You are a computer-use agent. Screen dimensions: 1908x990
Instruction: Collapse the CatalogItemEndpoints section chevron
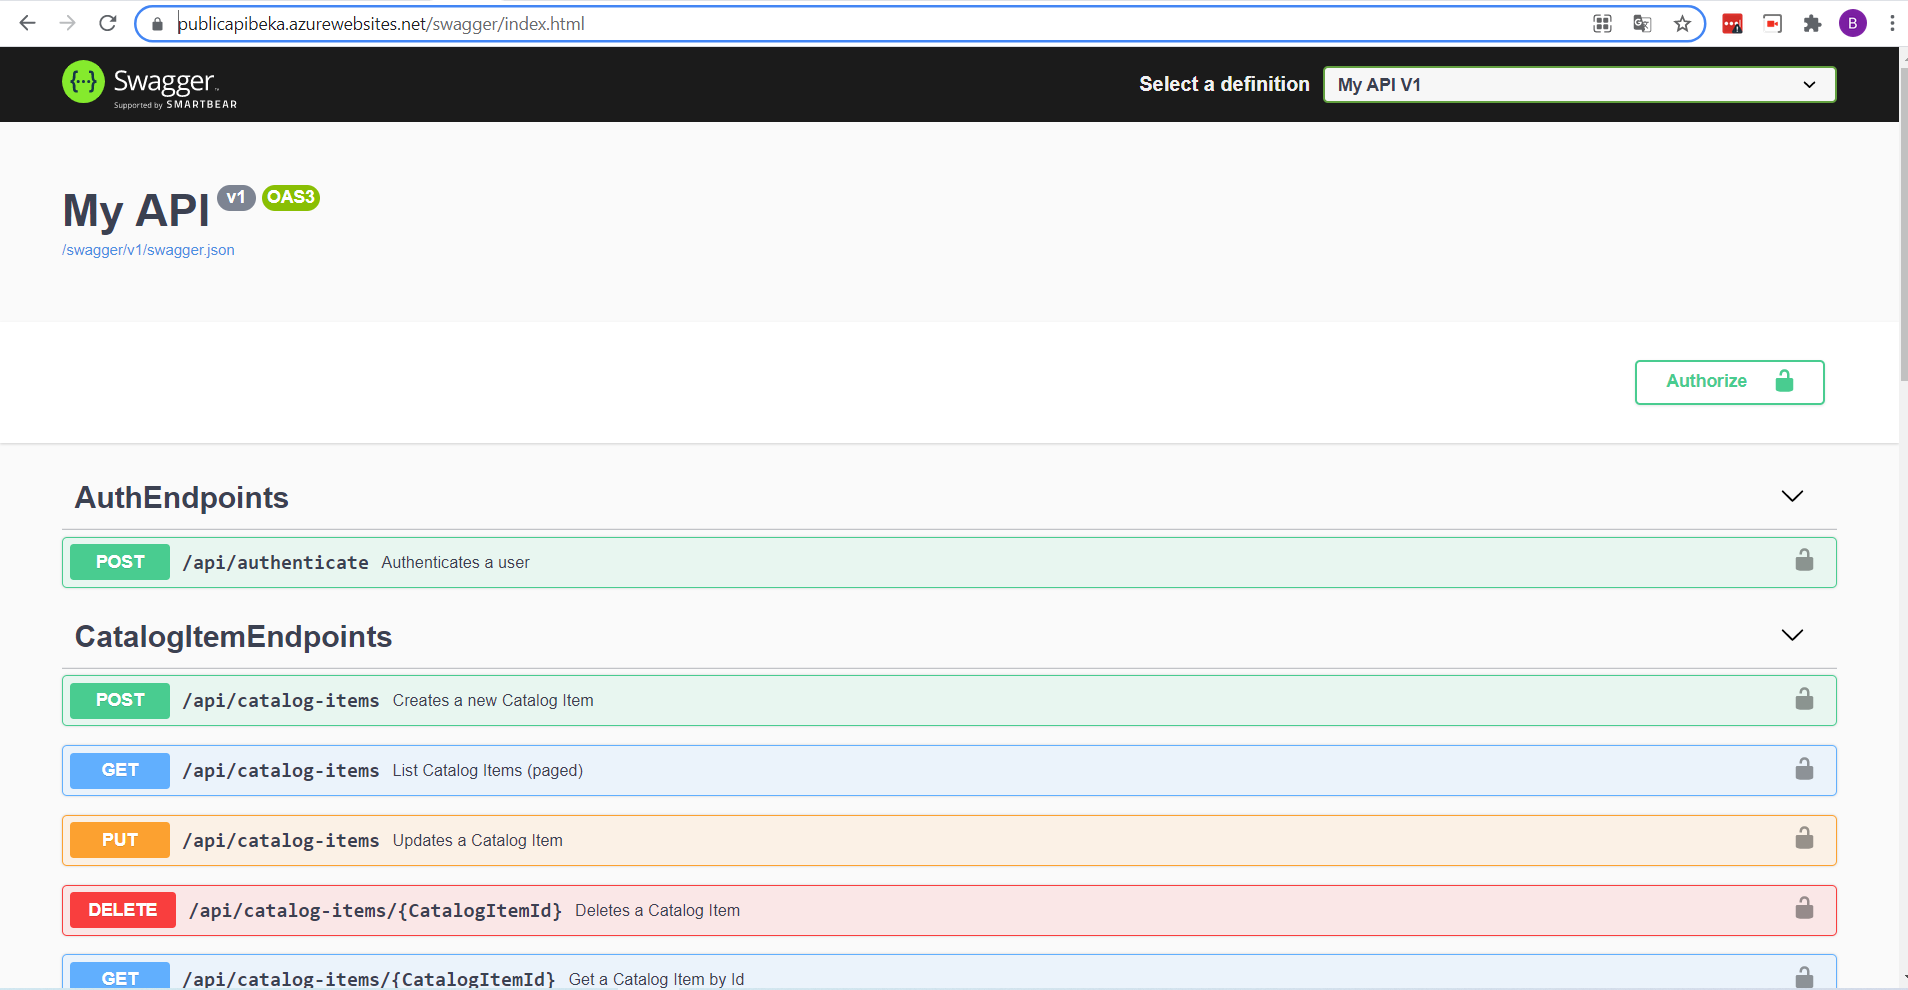pyautogui.click(x=1791, y=634)
